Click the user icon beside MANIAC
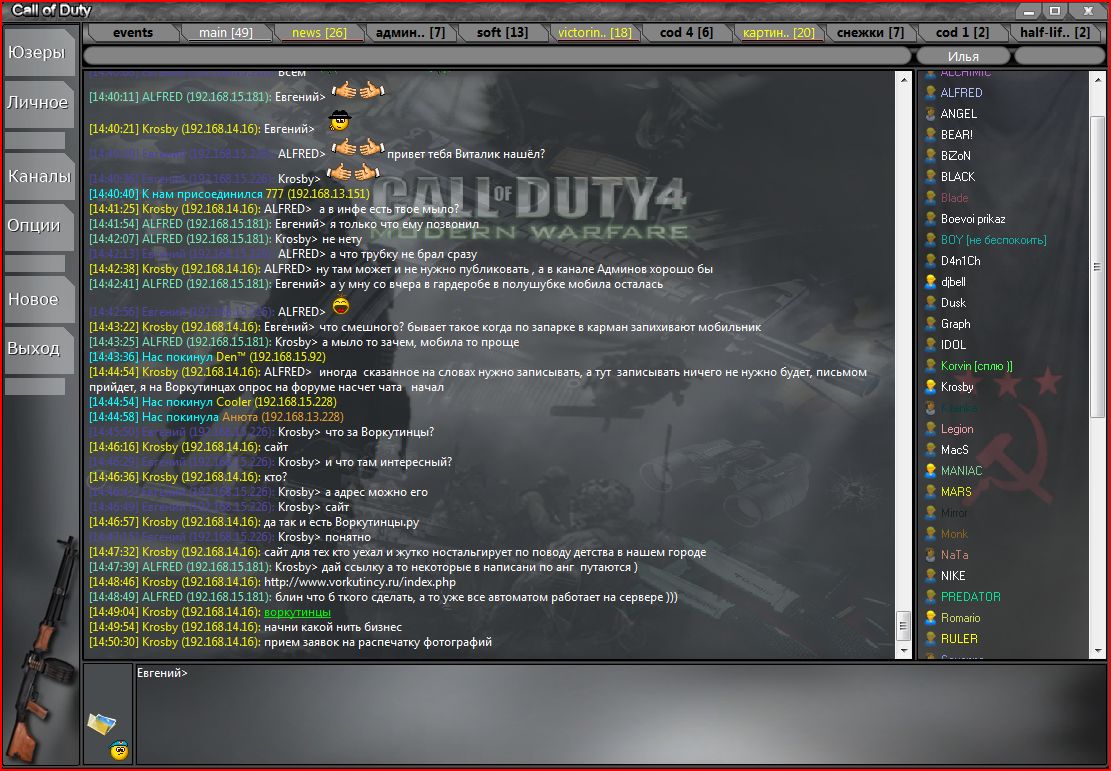Image resolution: width=1111 pixels, height=771 pixels. coord(930,471)
